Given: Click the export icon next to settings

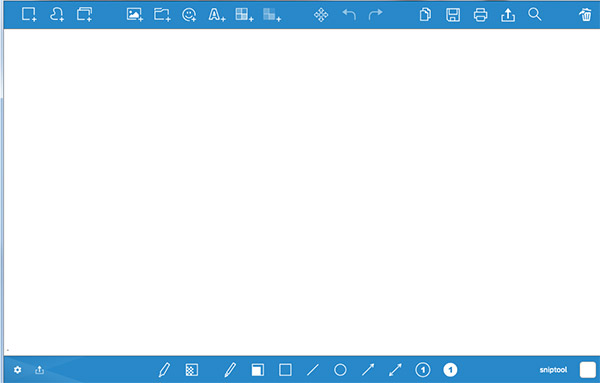Looking at the screenshot, I should pos(39,370).
